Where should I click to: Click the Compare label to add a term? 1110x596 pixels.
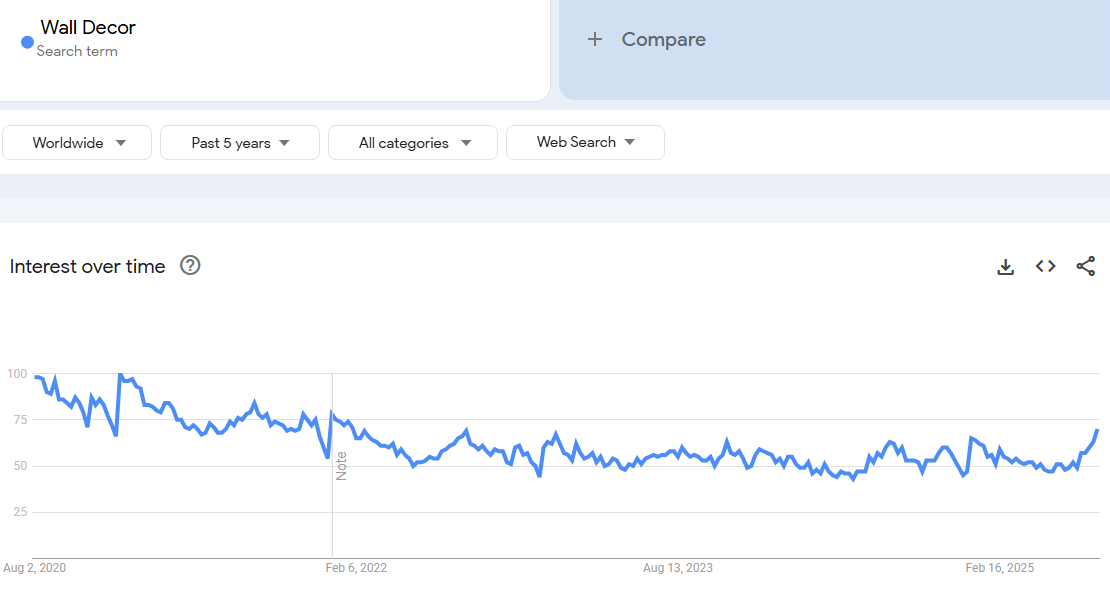point(663,39)
